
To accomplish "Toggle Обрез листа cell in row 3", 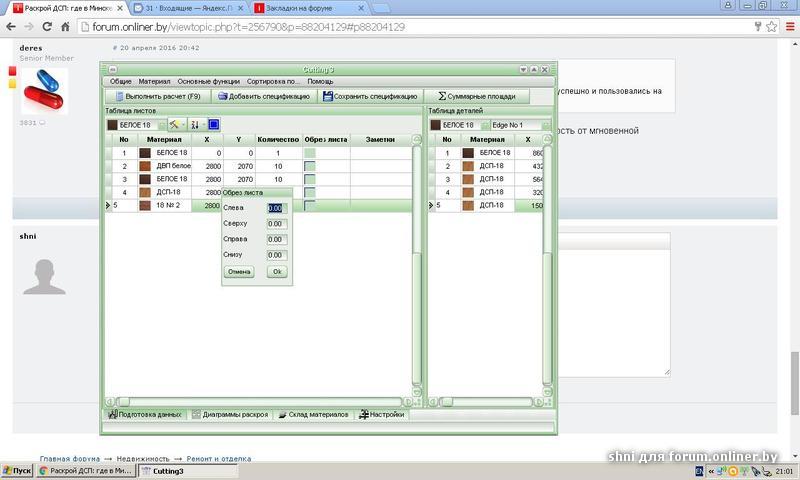I will coord(310,179).
